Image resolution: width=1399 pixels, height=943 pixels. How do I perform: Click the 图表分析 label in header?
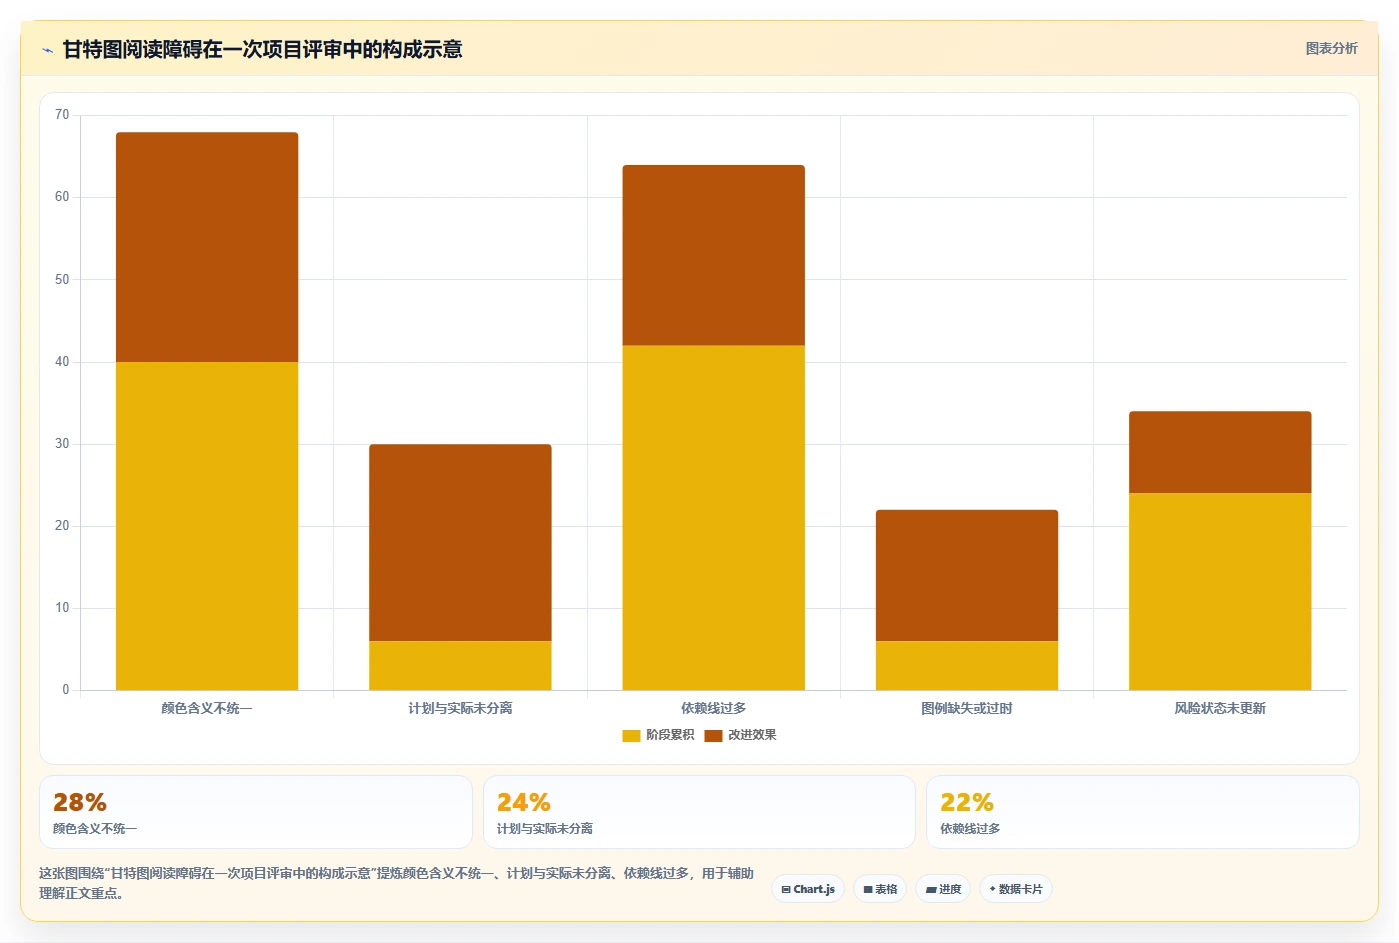(1331, 48)
